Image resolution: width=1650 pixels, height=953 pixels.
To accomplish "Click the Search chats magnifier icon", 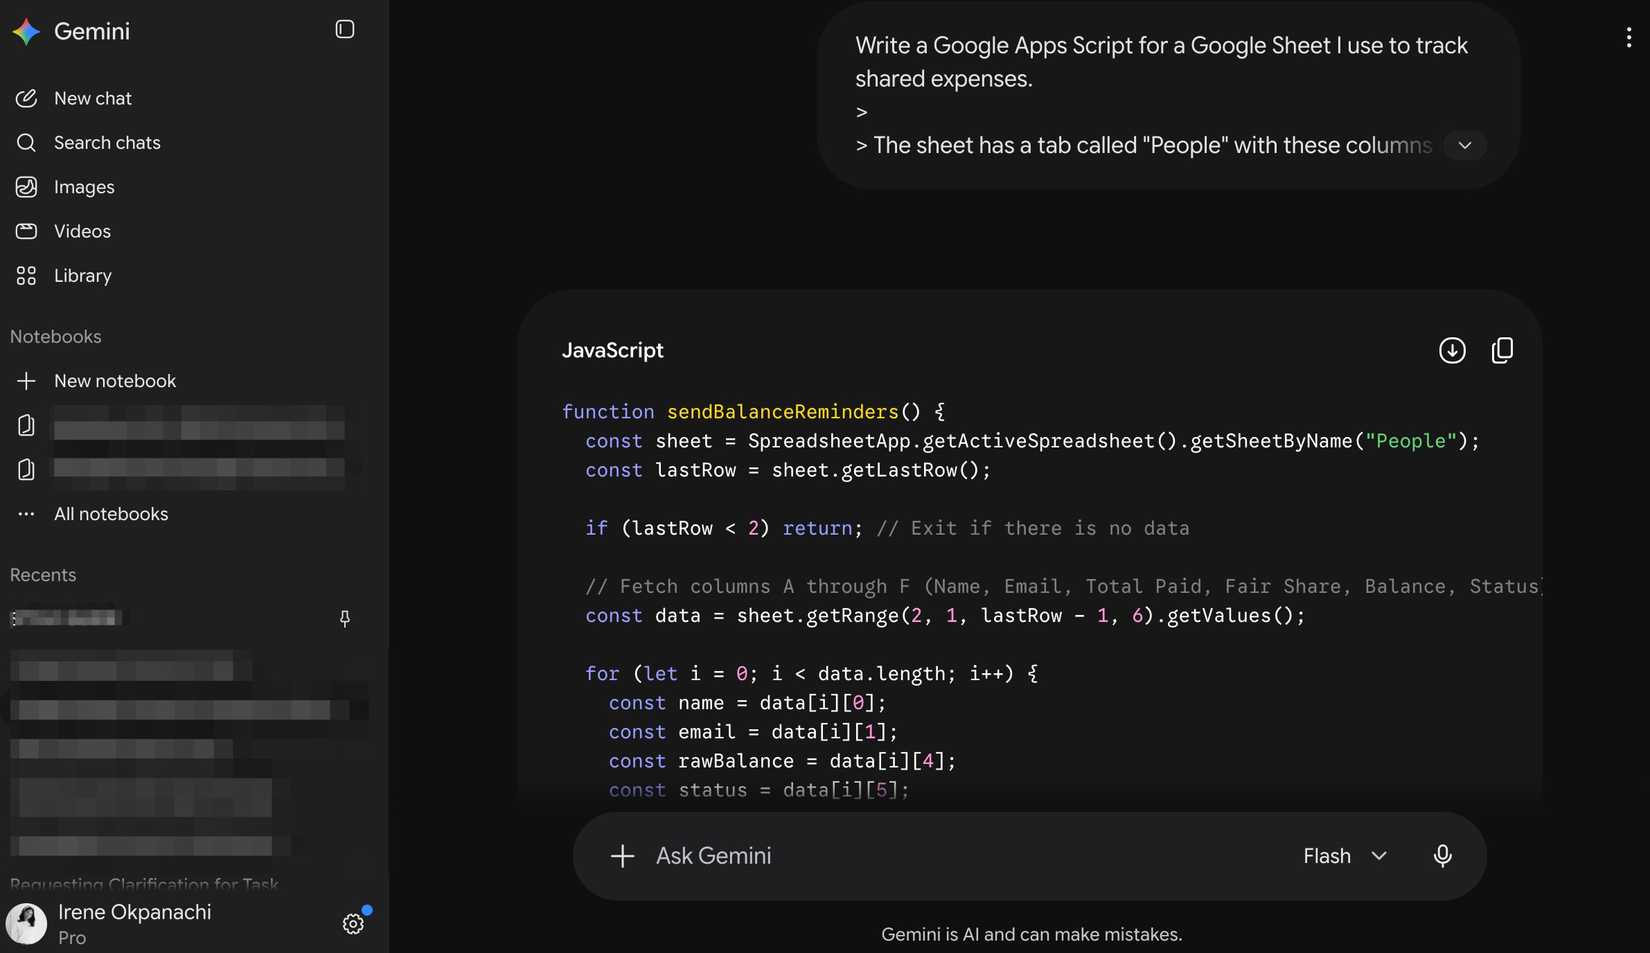I will 26,142.
